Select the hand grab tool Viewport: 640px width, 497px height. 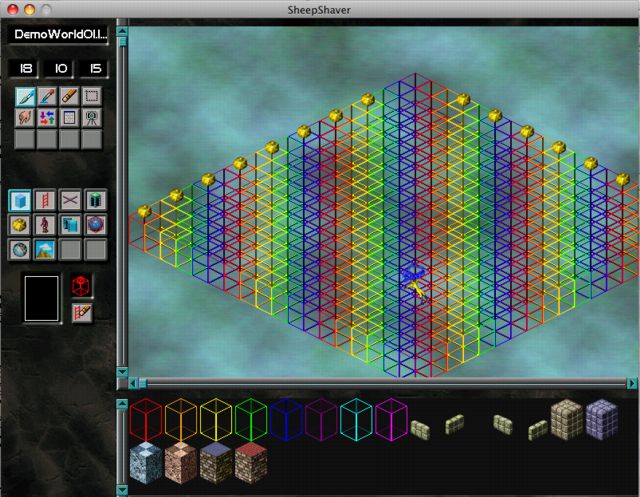point(25,118)
